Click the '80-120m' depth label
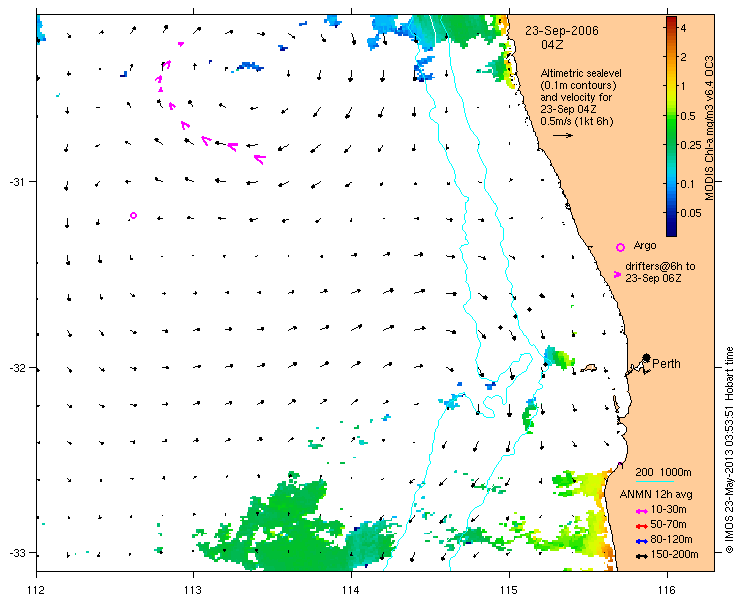Viewport: 740px width, 600px height. [x=671, y=540]
